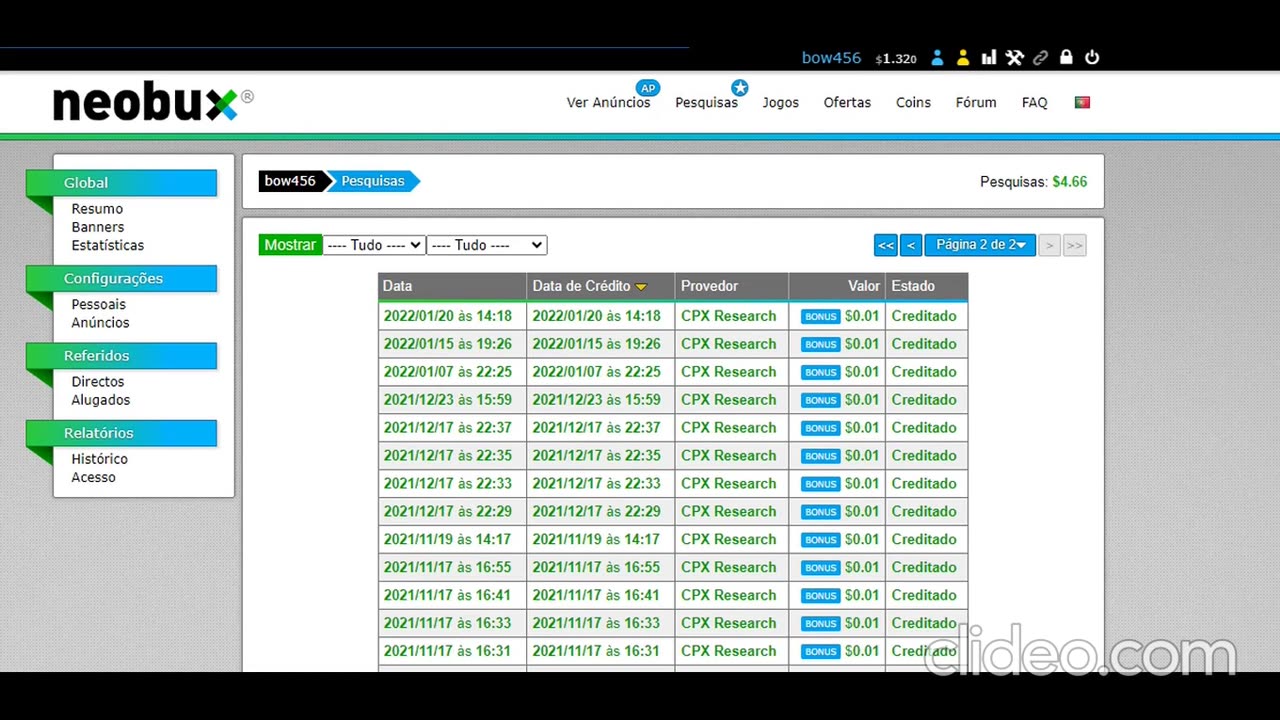This screenshot has height=720, width=1280.
Task: Click the power logout icon
Action: [x=1092, y=58]
